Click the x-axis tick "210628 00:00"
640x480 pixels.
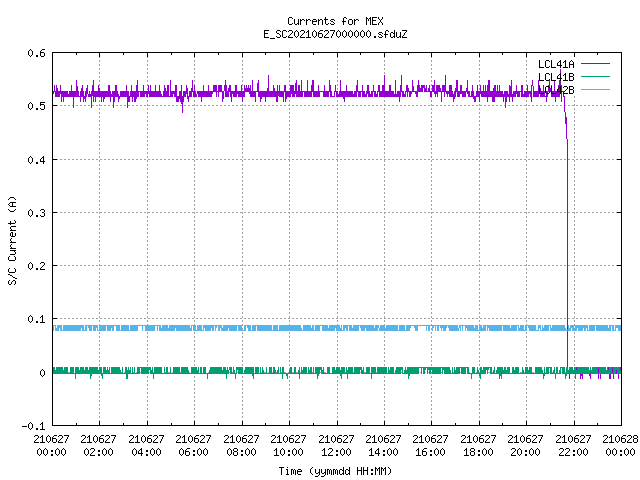(620, 445)
